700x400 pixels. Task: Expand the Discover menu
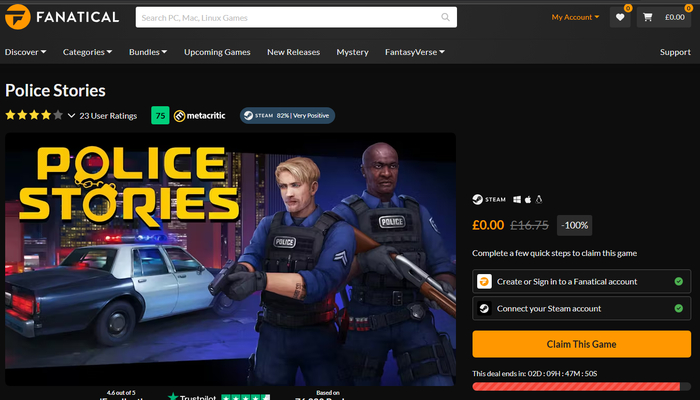pyautogui.click(x=28, y=52)
